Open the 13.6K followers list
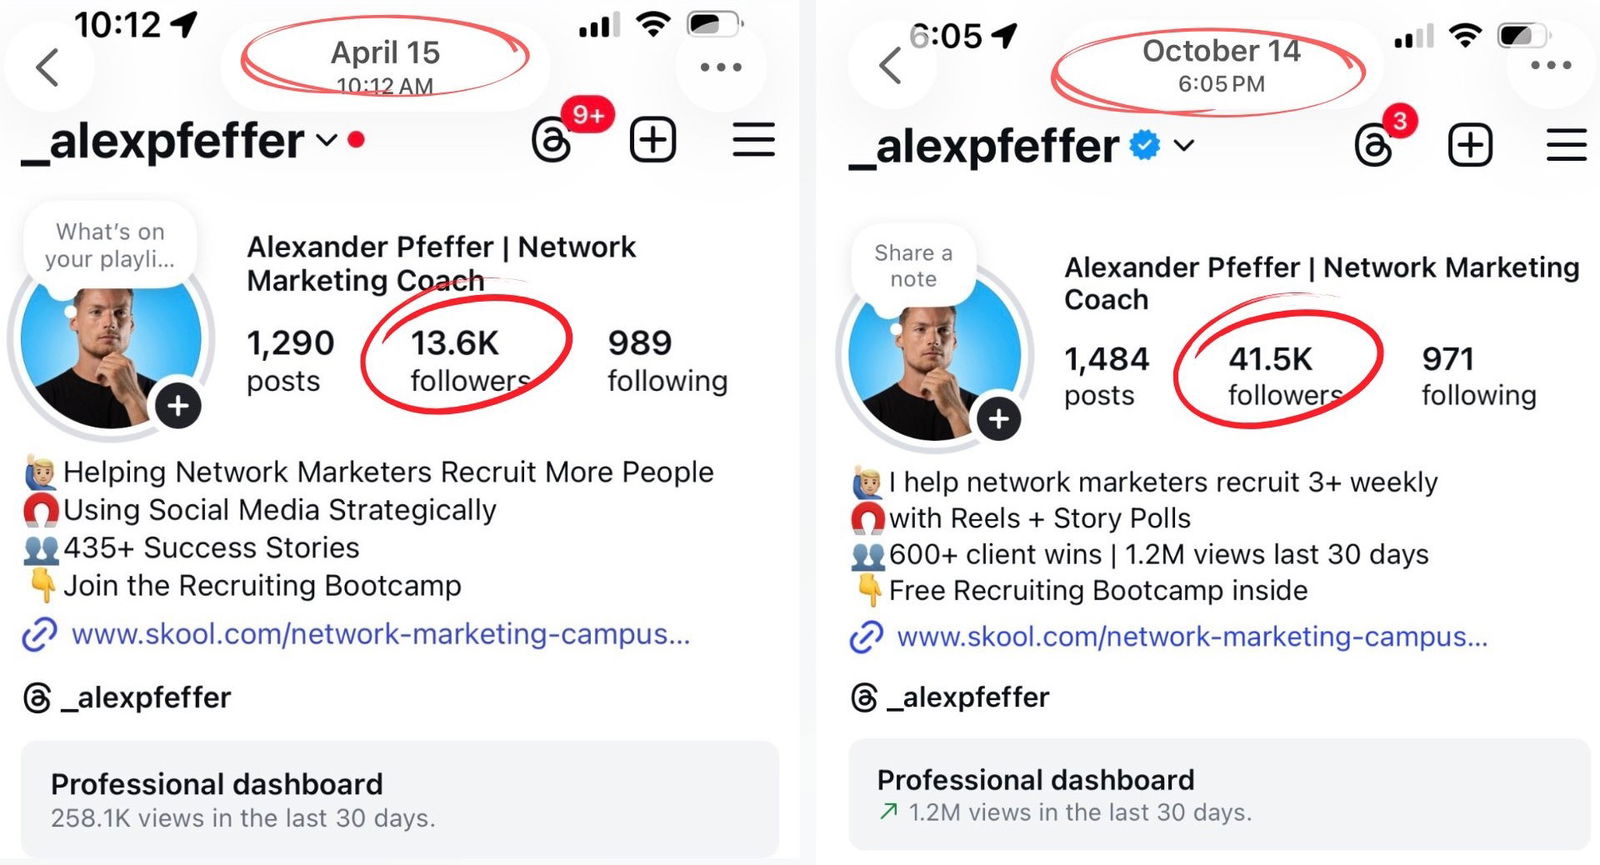1600x865 pixels. (468, 360)
